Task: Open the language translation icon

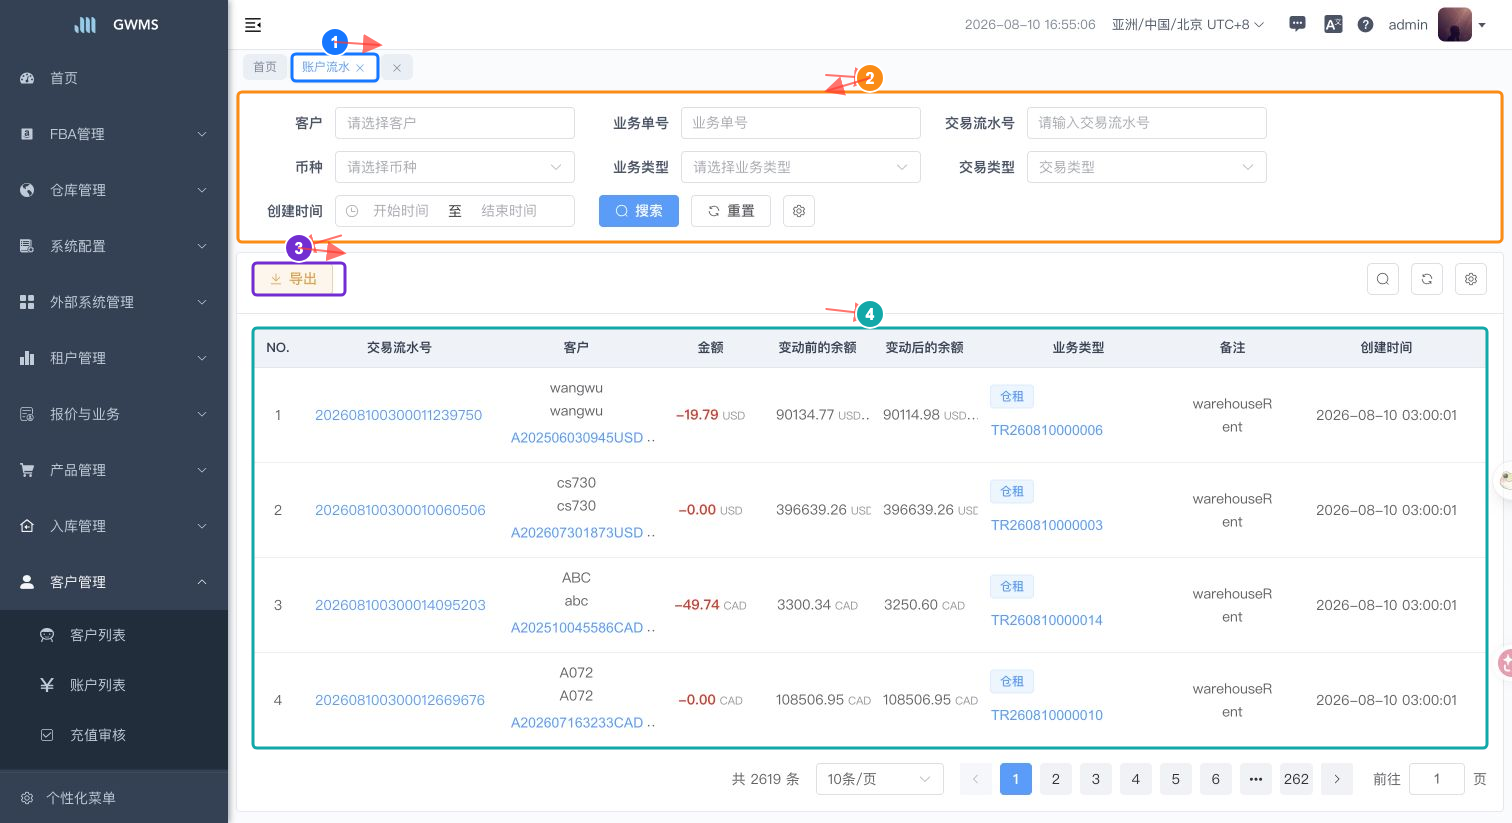Action: (x=1333, y=24)
